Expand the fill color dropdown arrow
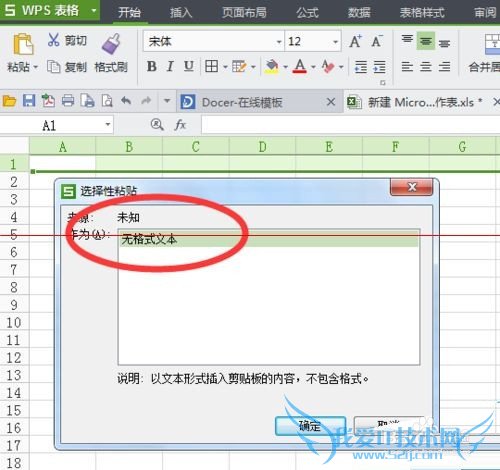The width and height of the screenshot is (500, 470). coord(286,67)
